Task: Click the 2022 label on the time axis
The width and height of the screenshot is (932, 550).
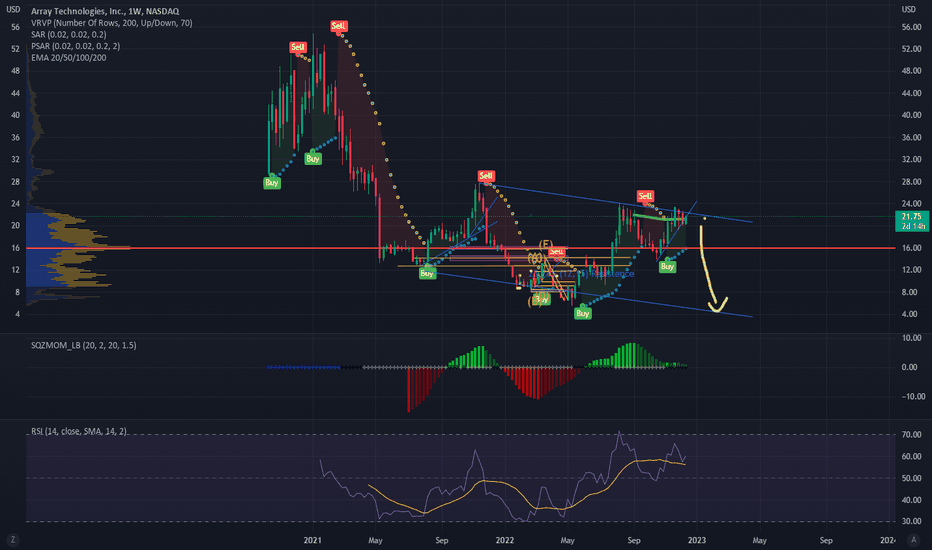Action: pos(505,540)
